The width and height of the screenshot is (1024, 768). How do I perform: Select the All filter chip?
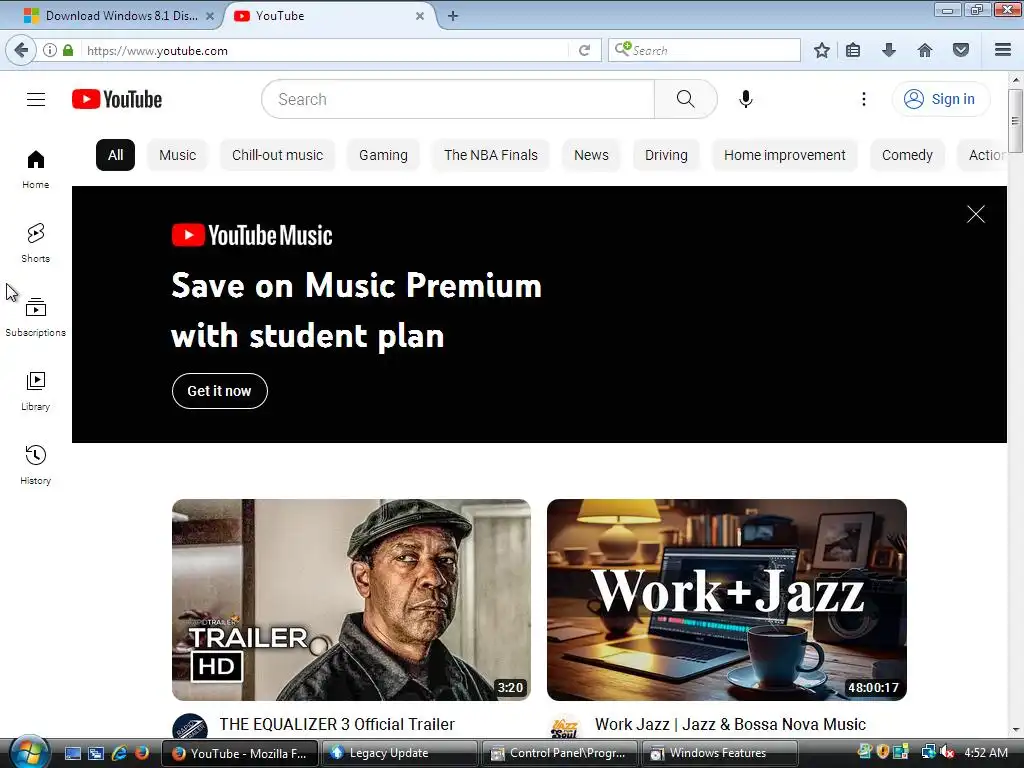tap(116, 155)
